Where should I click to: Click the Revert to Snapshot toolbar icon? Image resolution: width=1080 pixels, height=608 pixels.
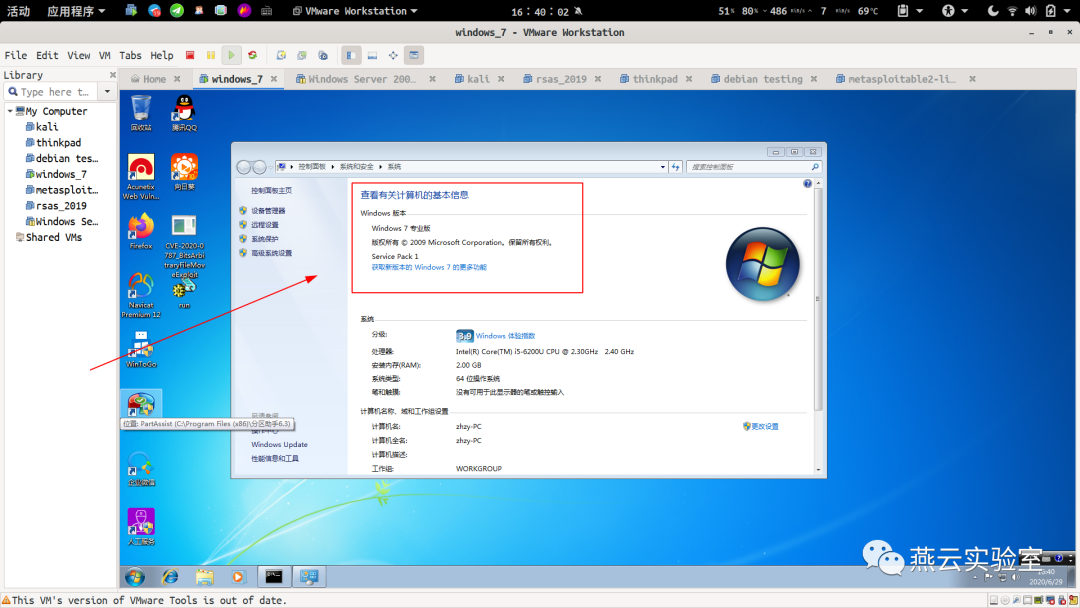pos(302,55)
